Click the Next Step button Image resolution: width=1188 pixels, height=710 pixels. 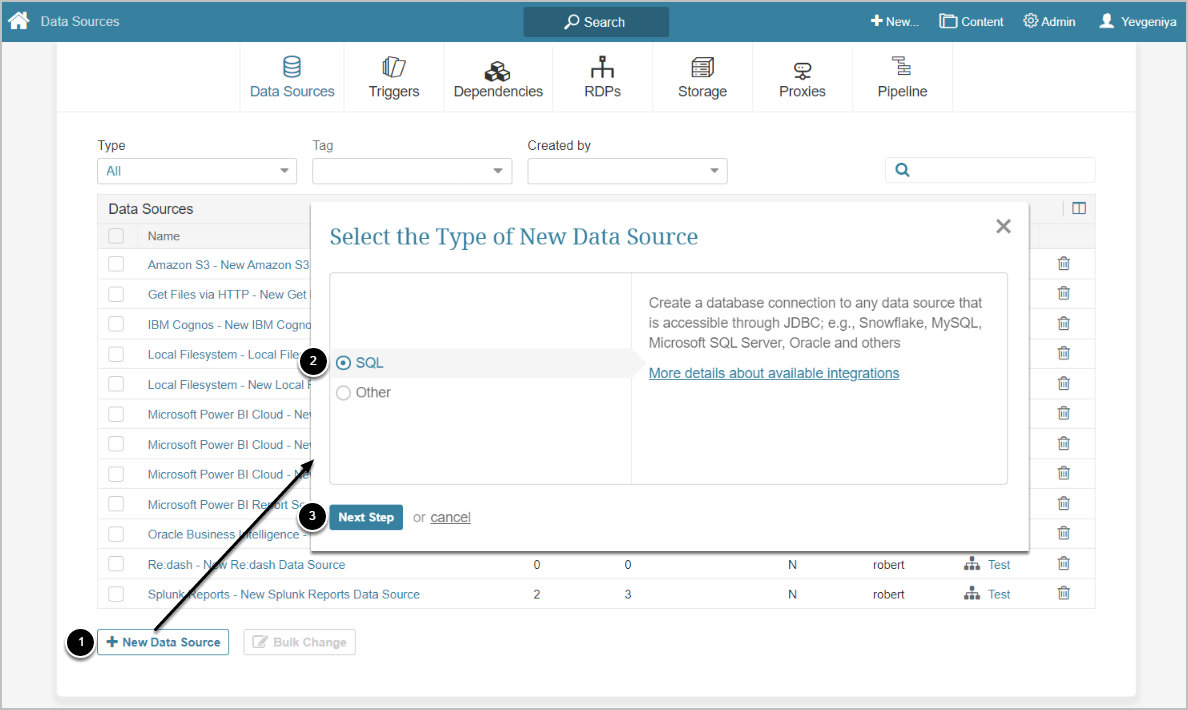pos(366,517)
